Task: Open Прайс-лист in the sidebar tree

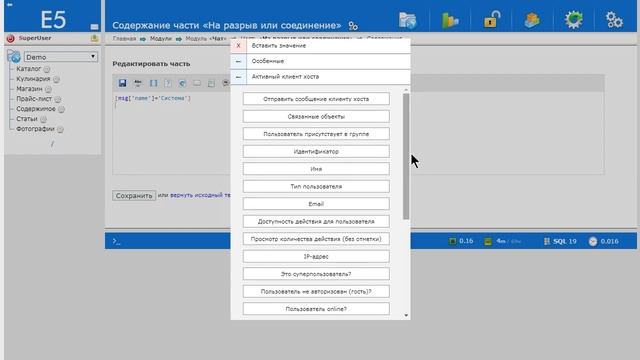Action: [34, 99]
